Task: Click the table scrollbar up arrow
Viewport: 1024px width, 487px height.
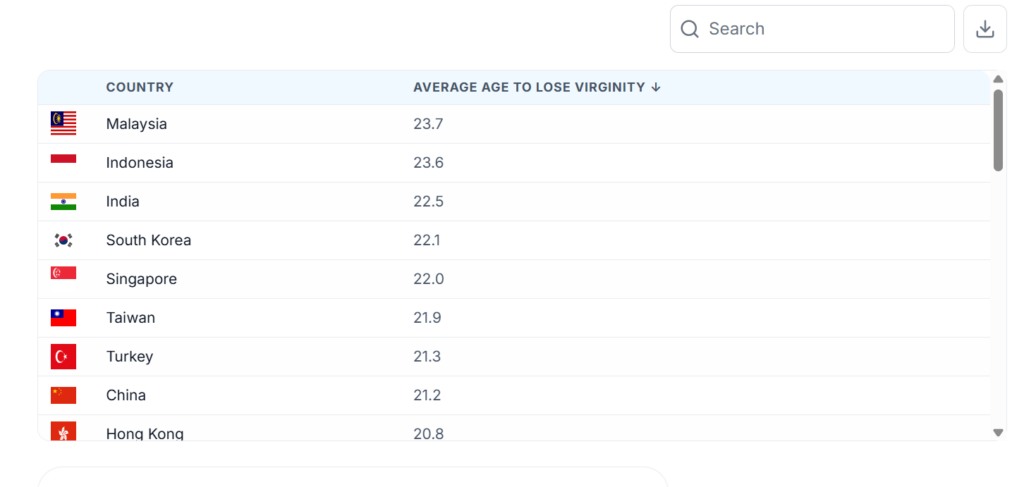Action: point(997,79)
